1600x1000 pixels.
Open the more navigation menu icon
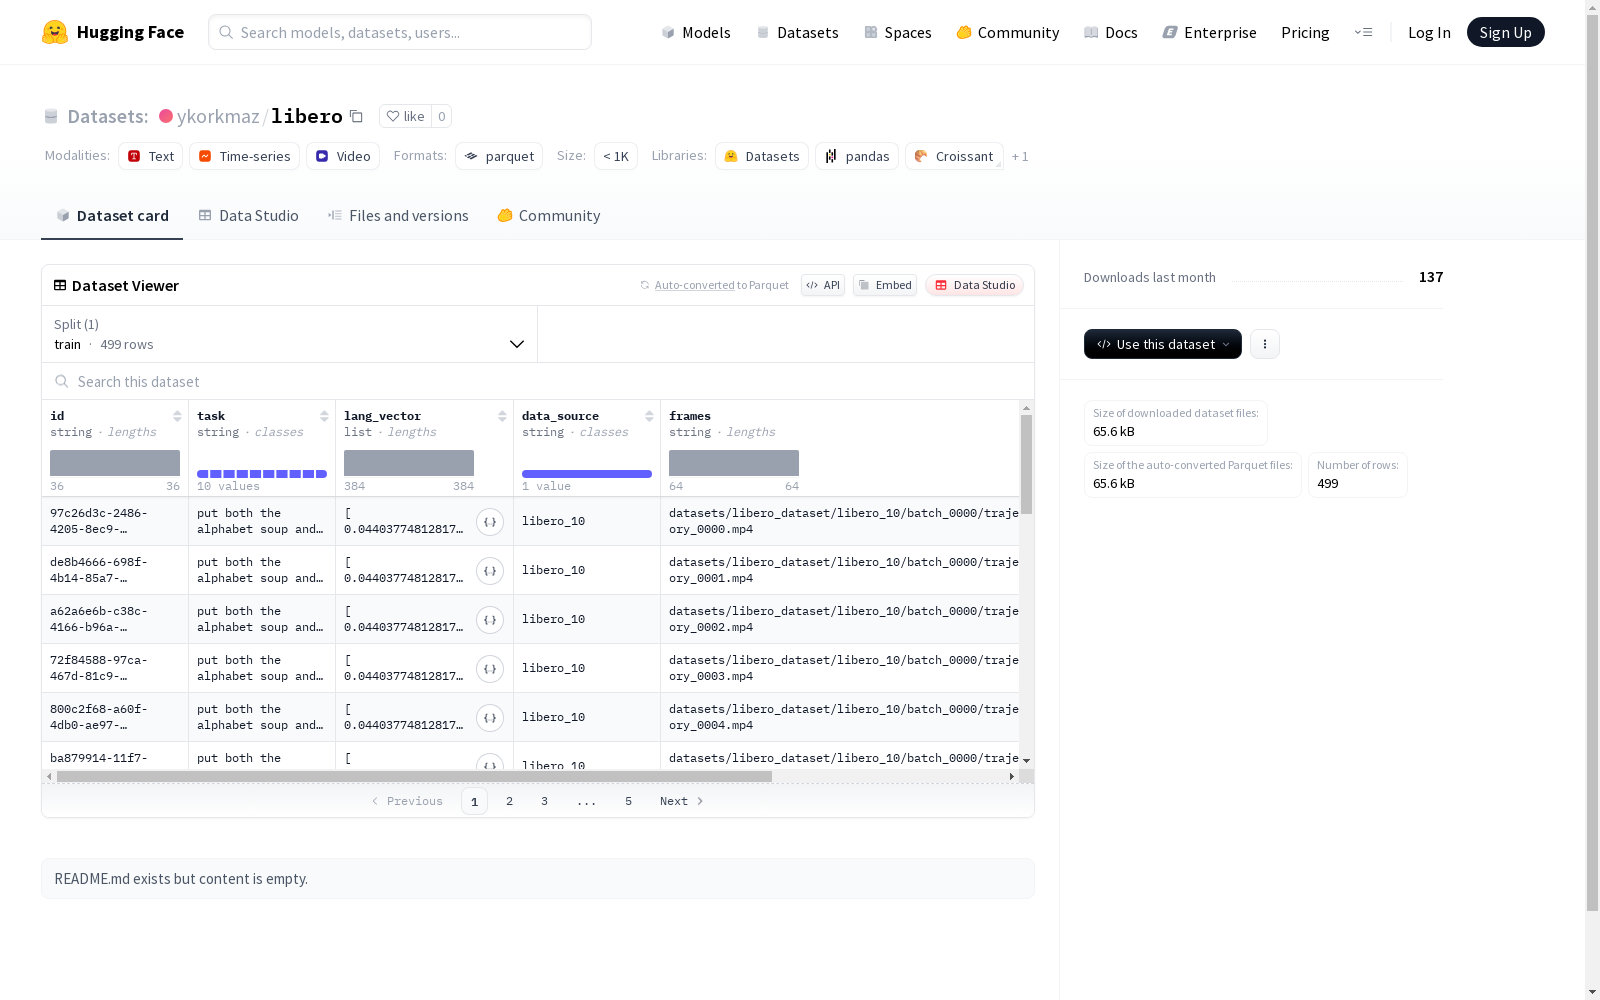tap(1363, 32)
